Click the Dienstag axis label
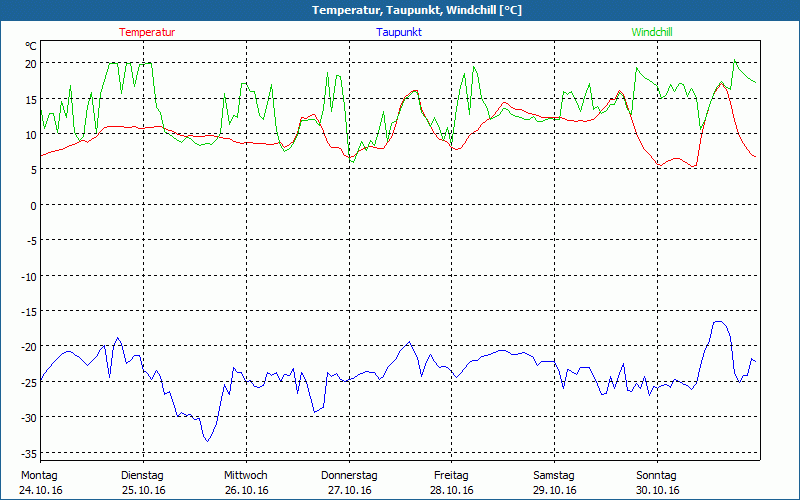Screen dimensions: 800x500 (142, 475)
